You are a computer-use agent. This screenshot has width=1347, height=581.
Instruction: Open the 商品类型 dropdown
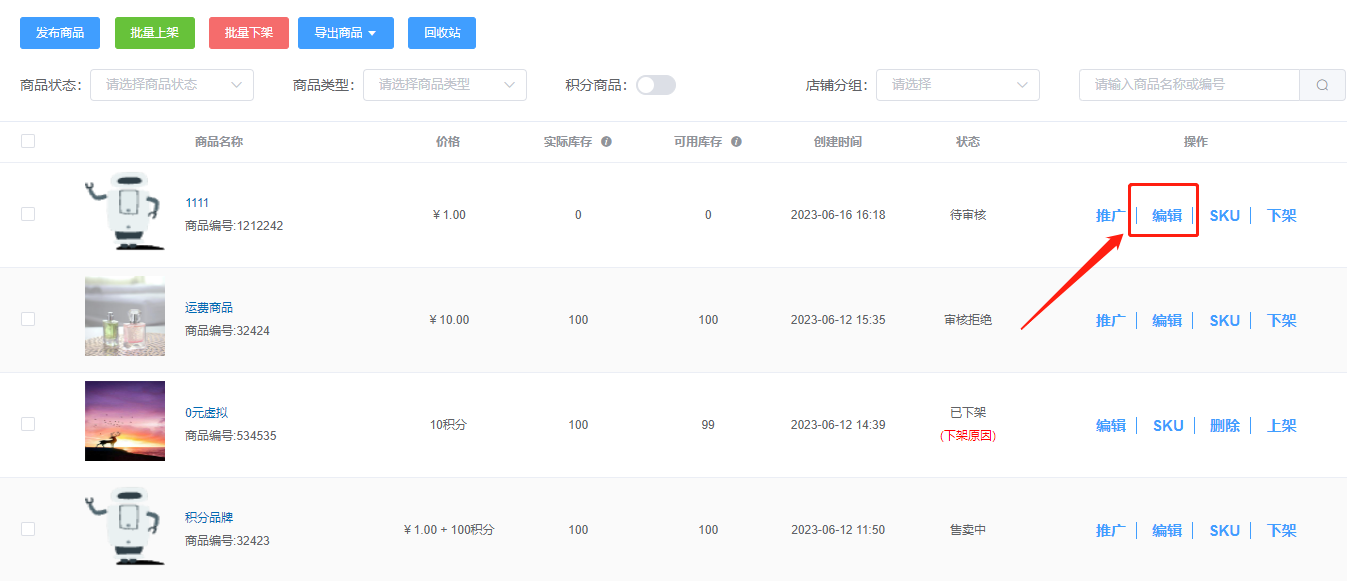tap(445, 85)
